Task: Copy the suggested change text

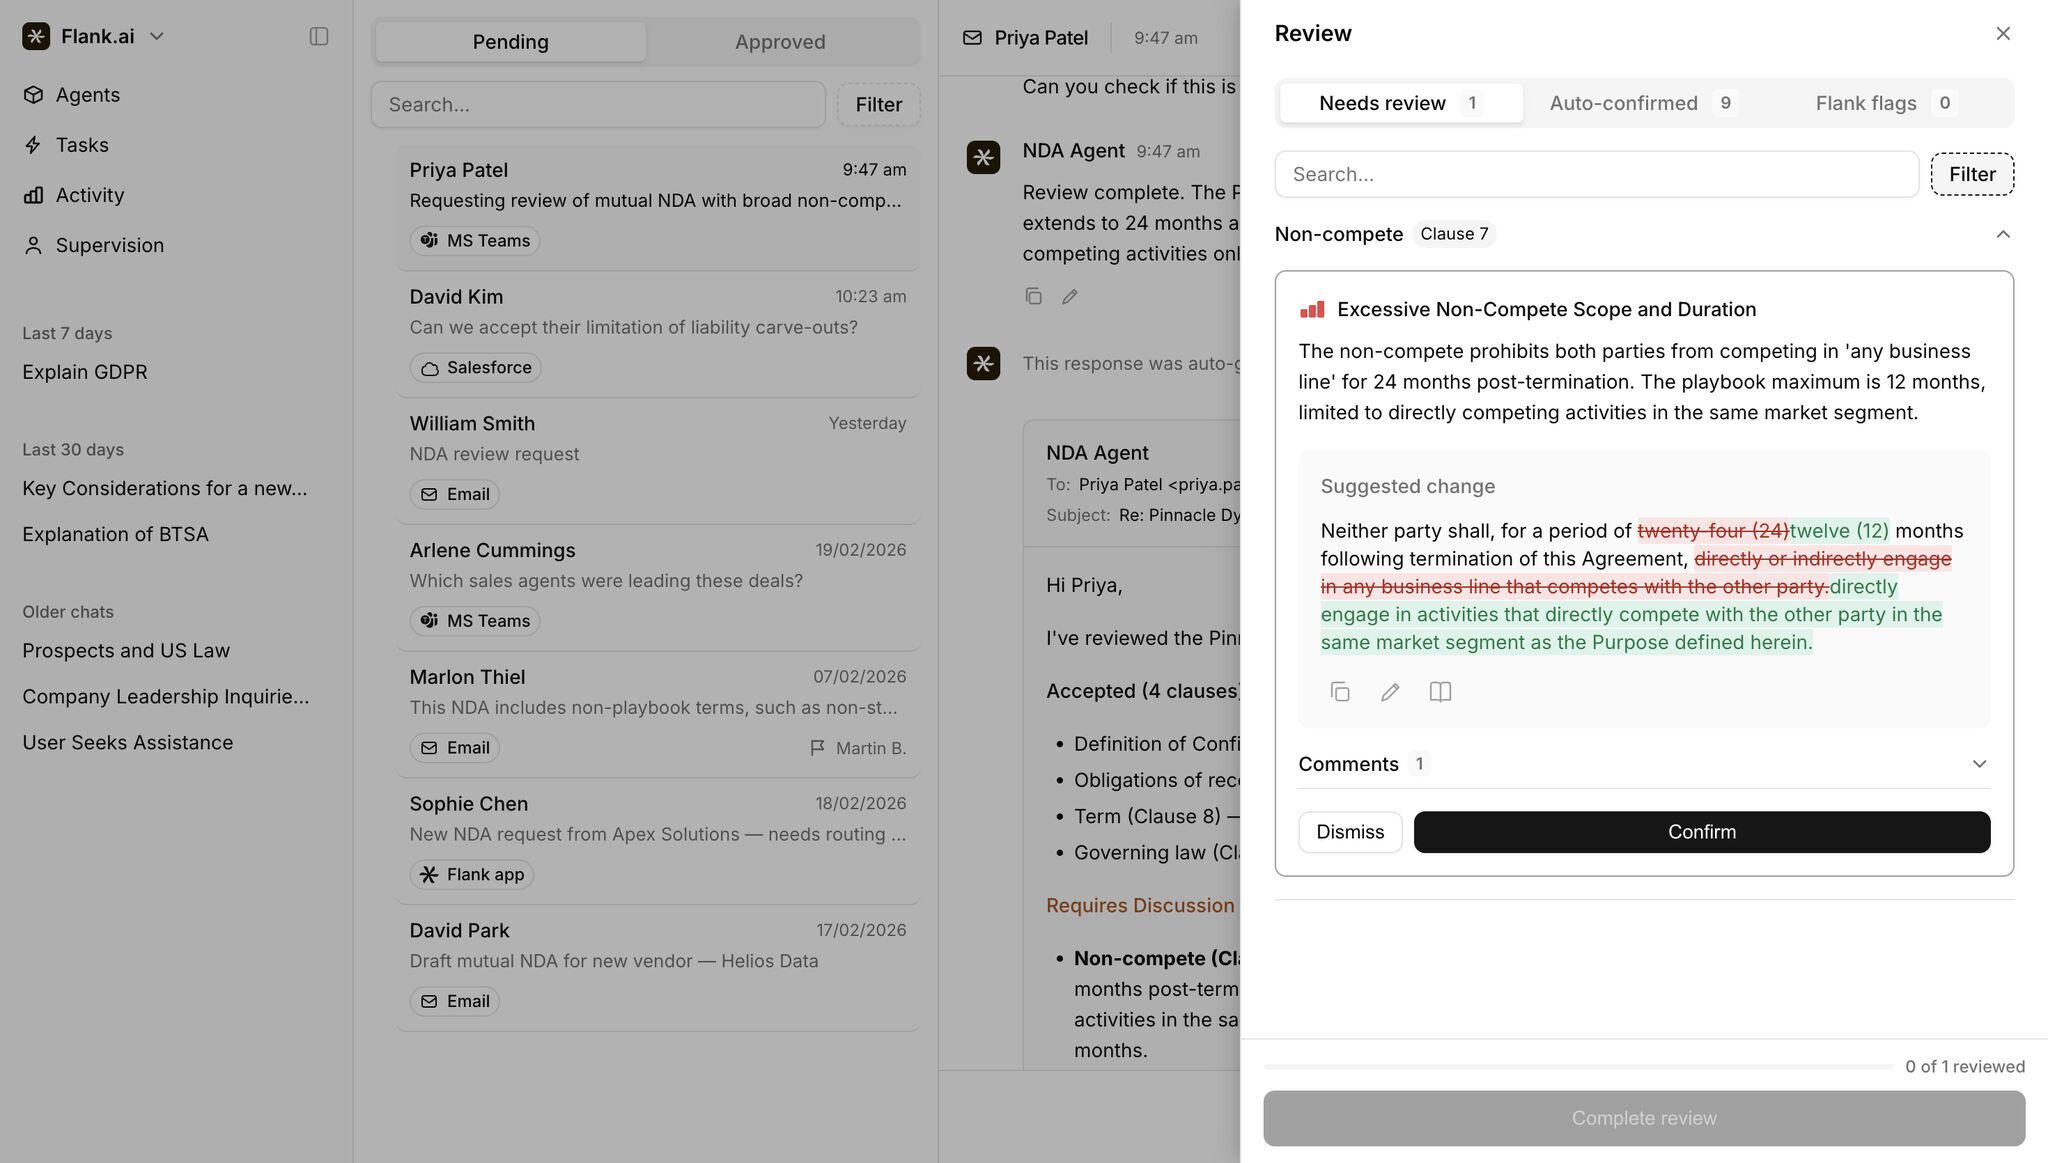Action: point(1340,692)
